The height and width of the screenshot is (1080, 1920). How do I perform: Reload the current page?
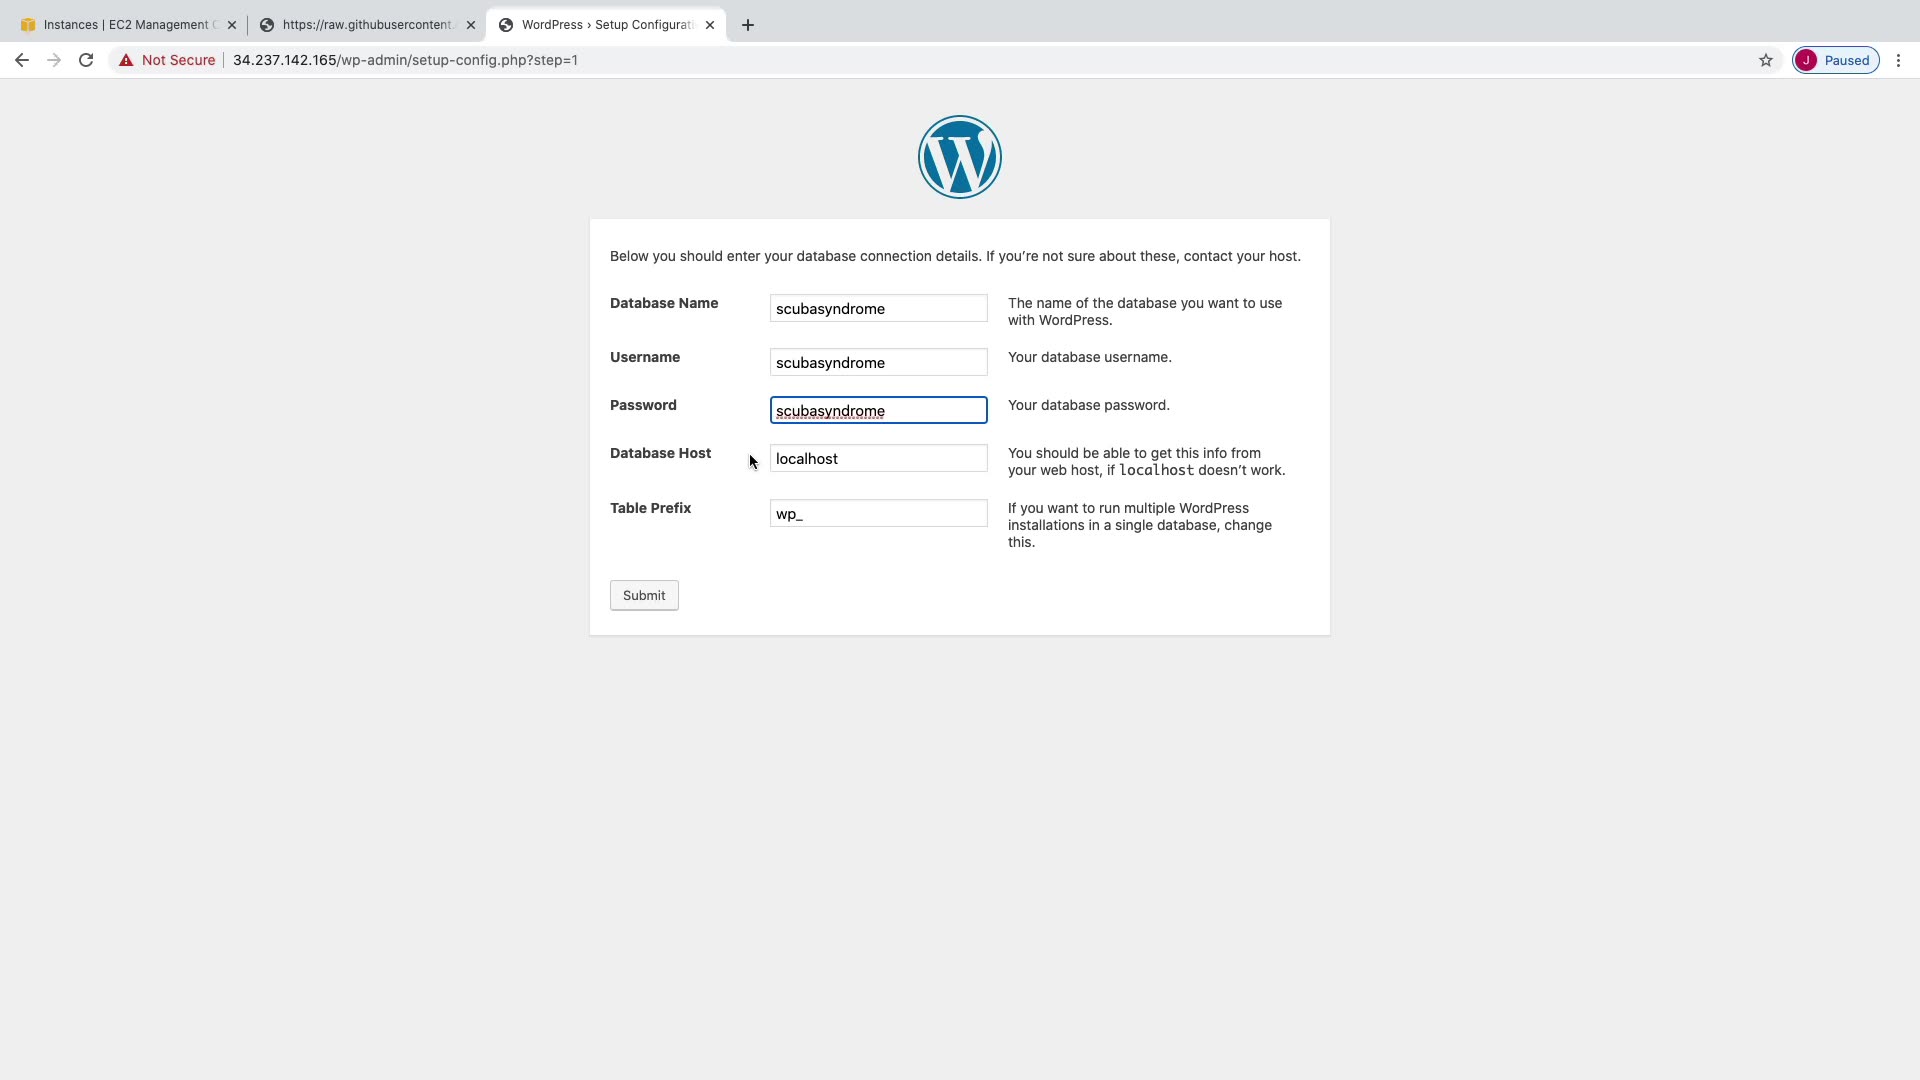pyautogui.click(x=86, y=60)
